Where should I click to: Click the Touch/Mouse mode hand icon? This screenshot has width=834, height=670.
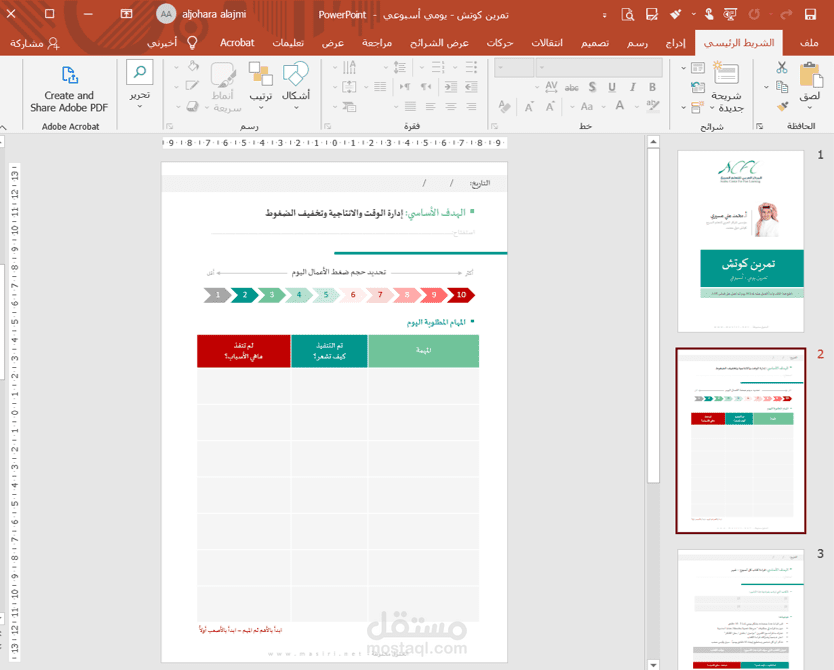[x=708, y=14]
